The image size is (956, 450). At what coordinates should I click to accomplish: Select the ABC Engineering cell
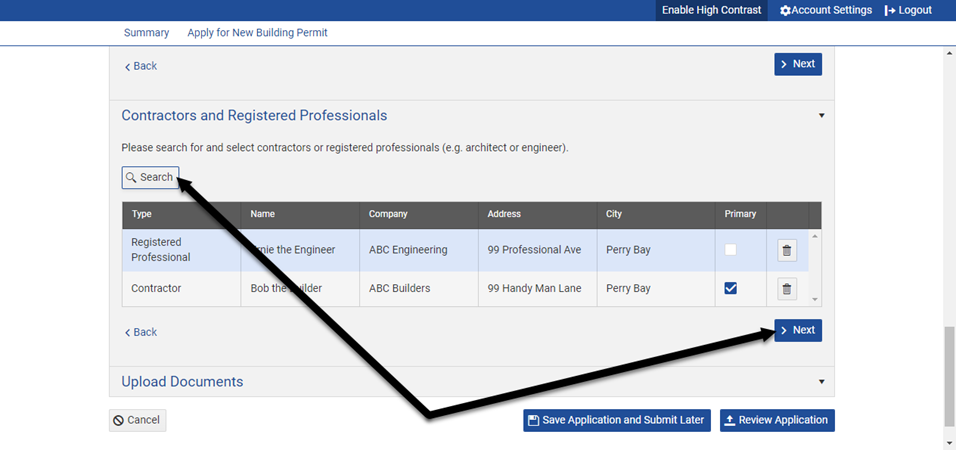pyautogui.click(x=419, y=250)
